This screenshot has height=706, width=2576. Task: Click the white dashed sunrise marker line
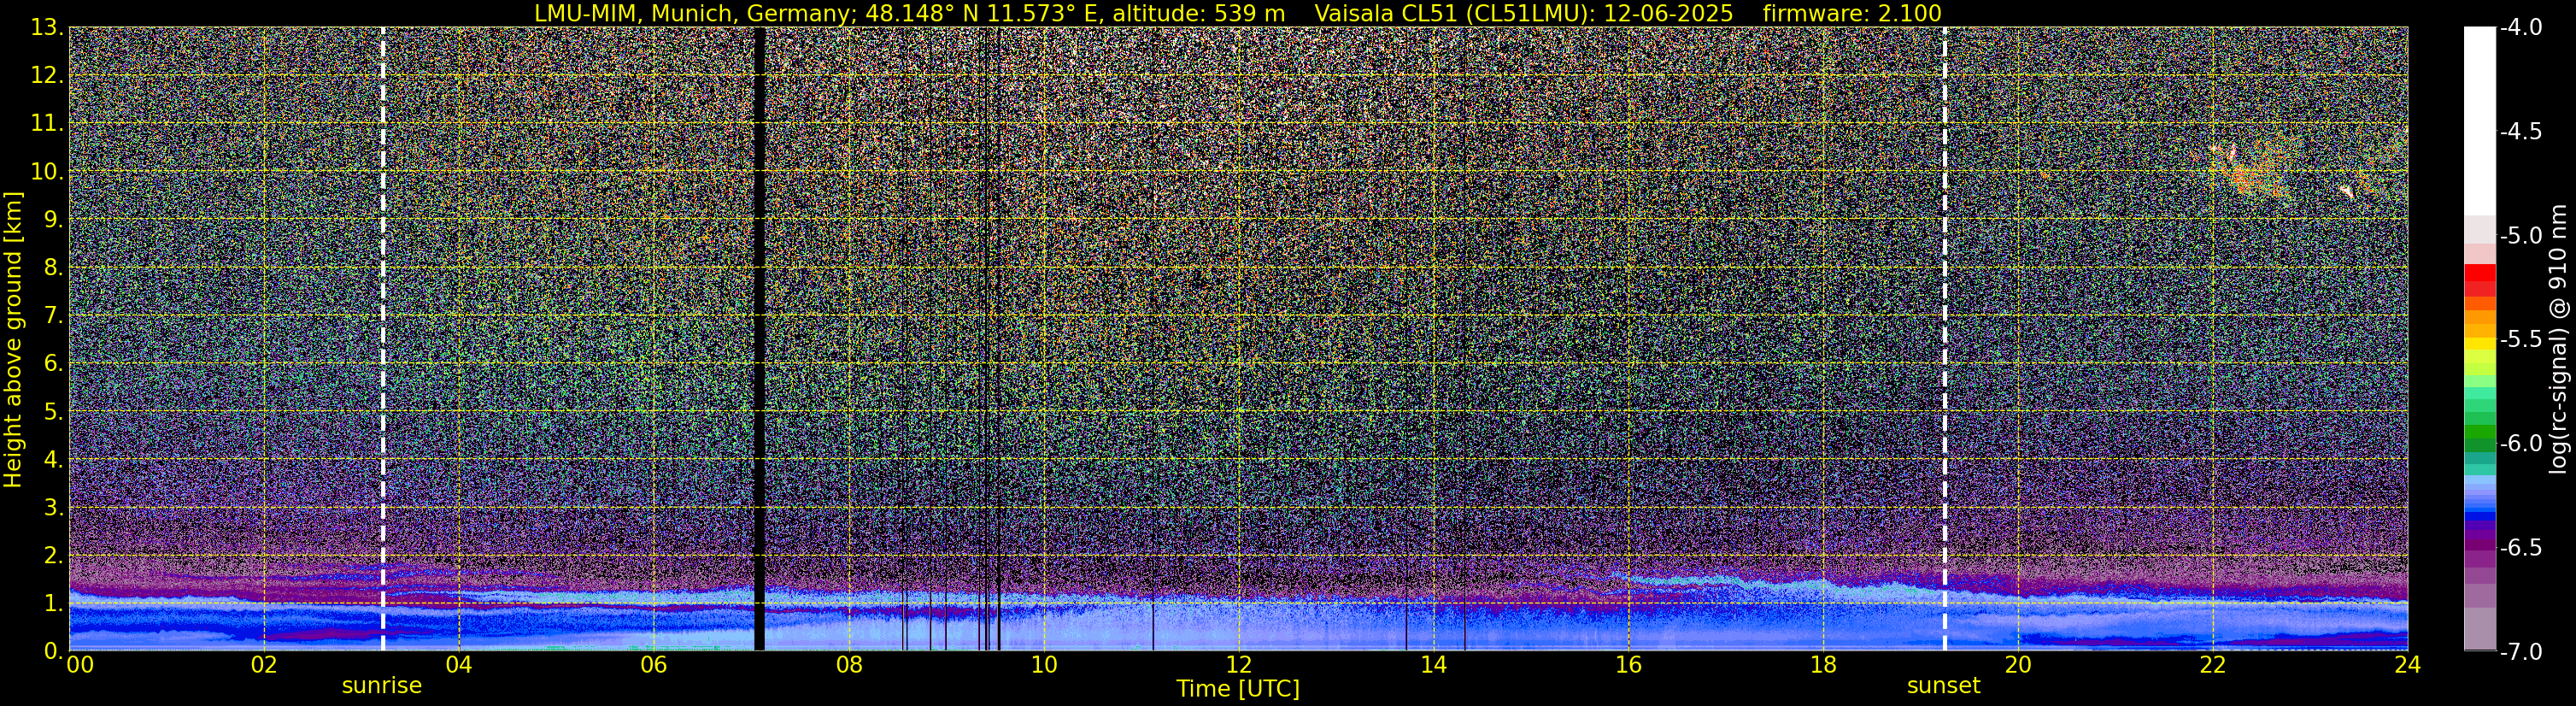[383, 339]
